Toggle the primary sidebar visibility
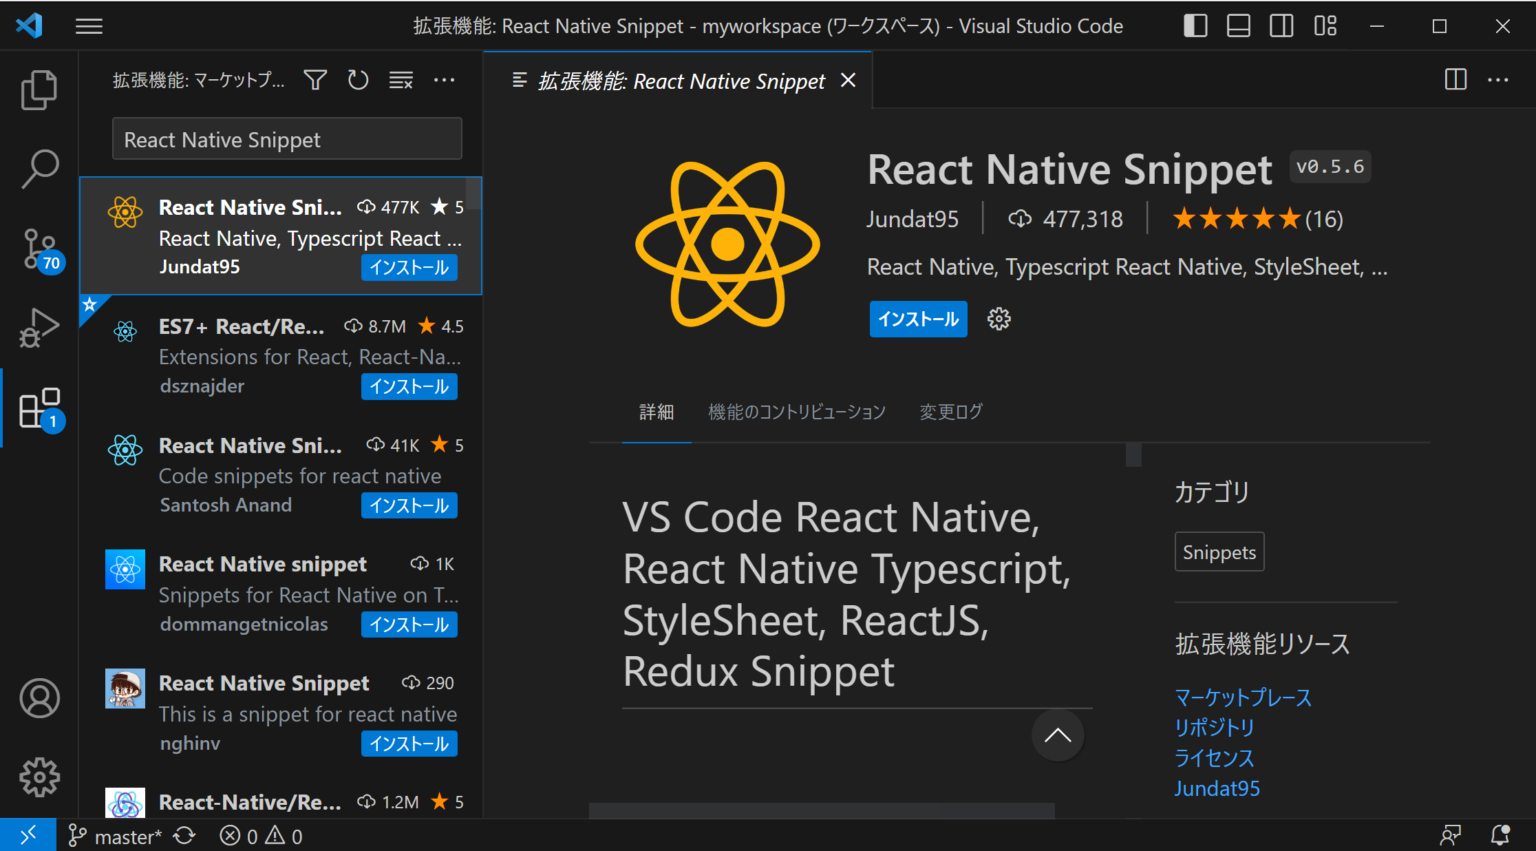 click(x=1195, y=25)
